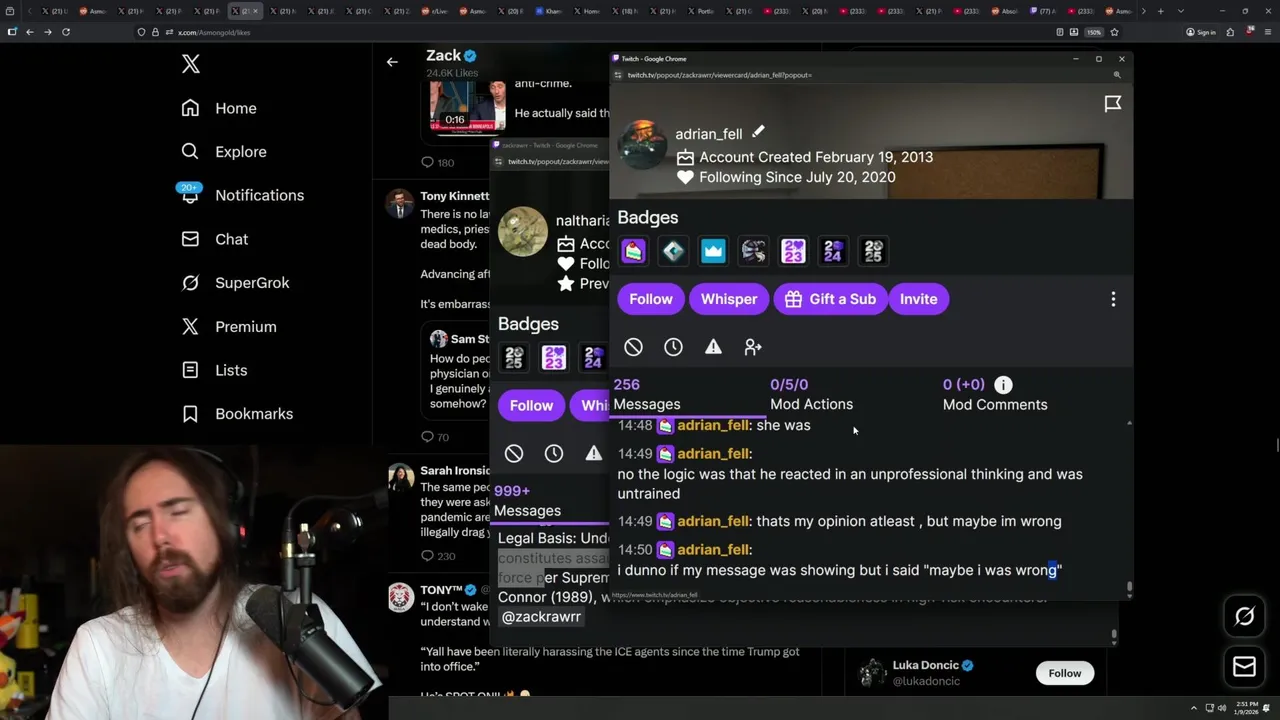Click the reply icon showing 70 comments

click(x=427, y=437)
